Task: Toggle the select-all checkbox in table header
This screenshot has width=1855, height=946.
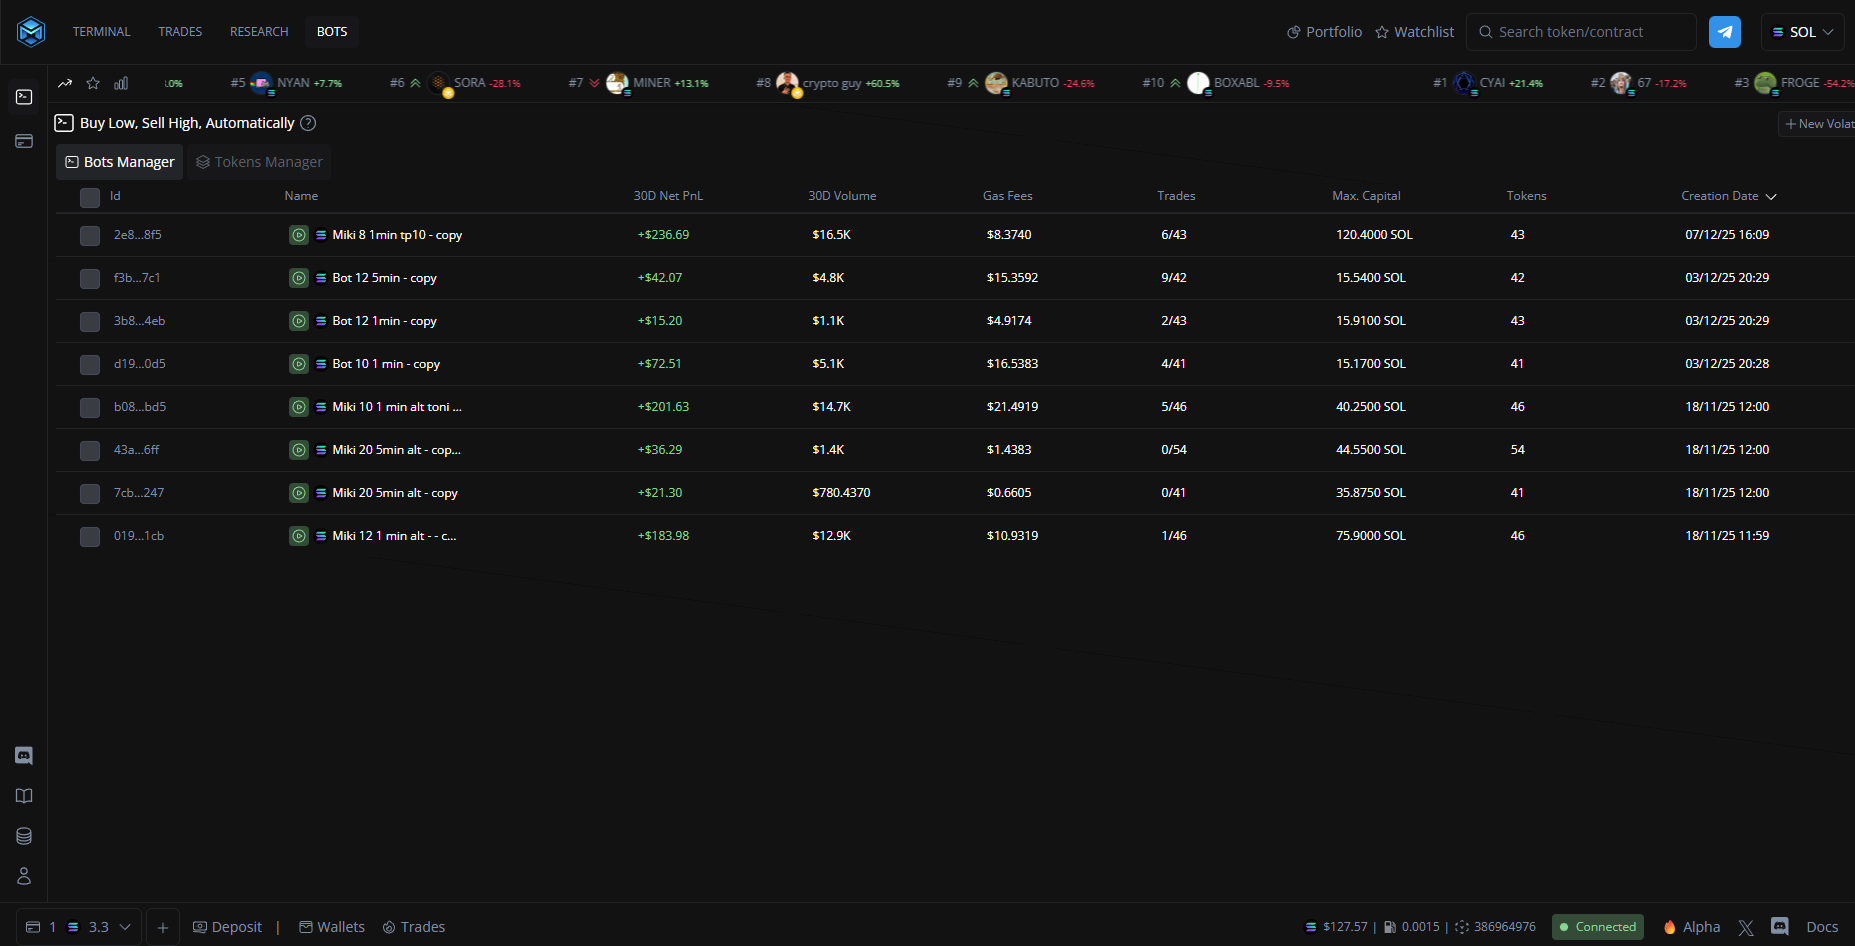Action: pos(90,197)
